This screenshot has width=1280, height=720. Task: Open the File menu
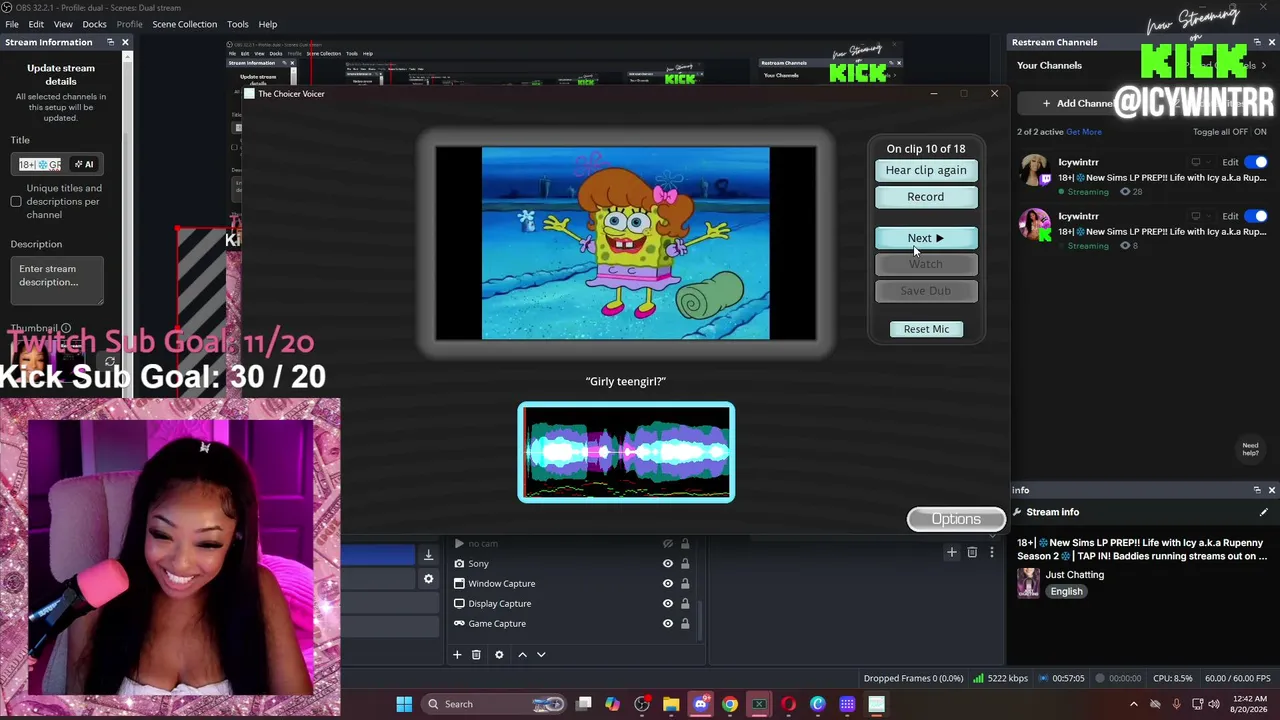(12, 24)
